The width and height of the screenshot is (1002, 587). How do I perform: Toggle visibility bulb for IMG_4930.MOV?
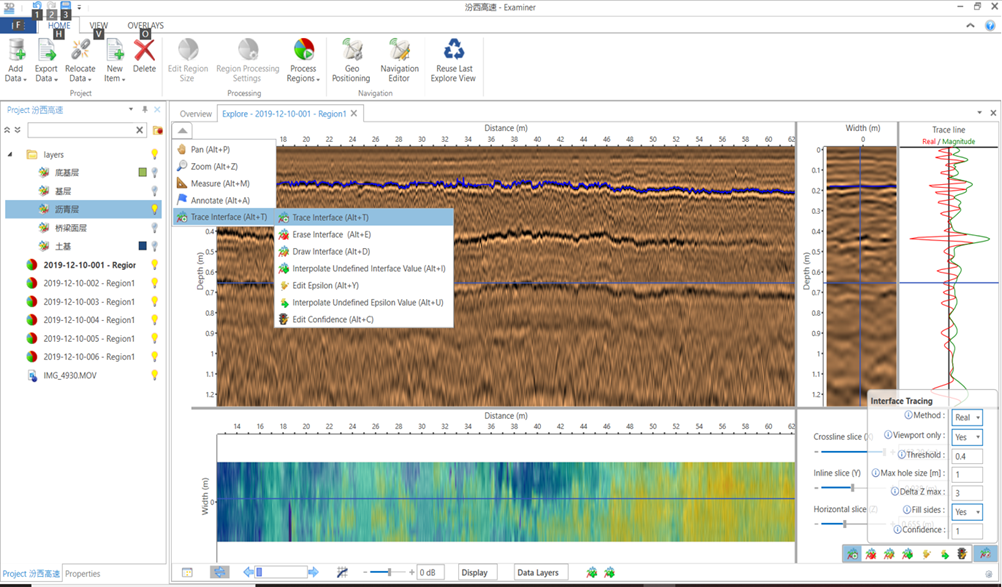155,375
